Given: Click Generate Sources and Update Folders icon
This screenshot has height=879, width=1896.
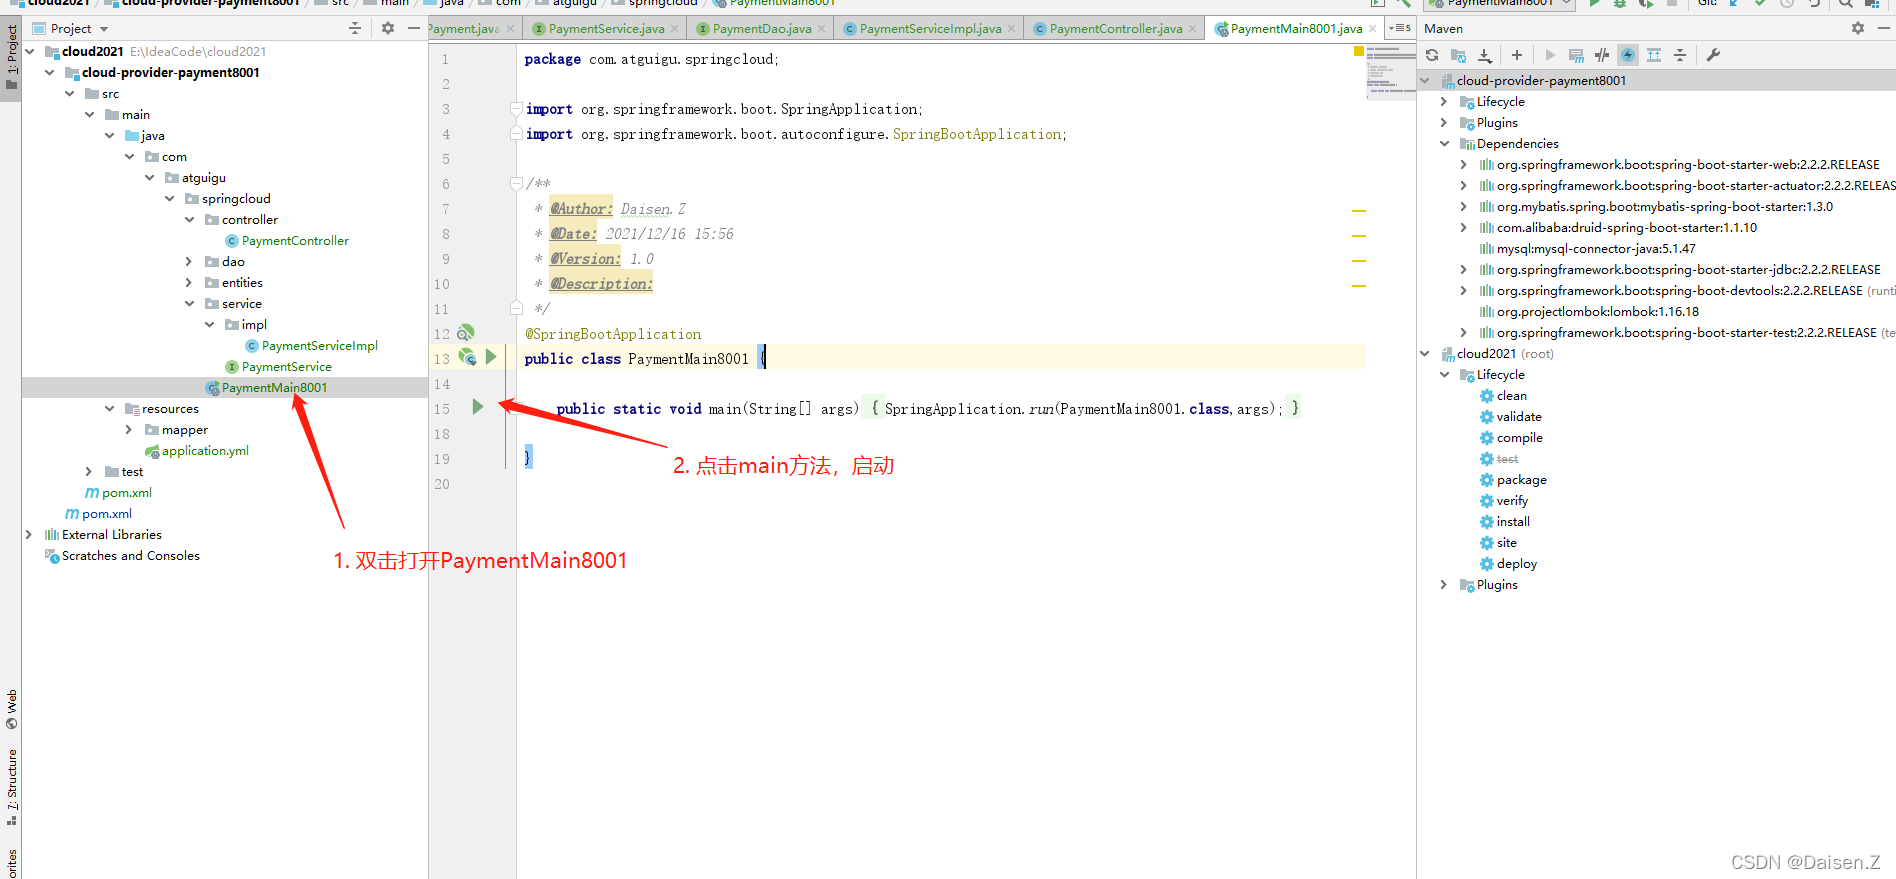Looking at the screenshot, I should 1458,55.
